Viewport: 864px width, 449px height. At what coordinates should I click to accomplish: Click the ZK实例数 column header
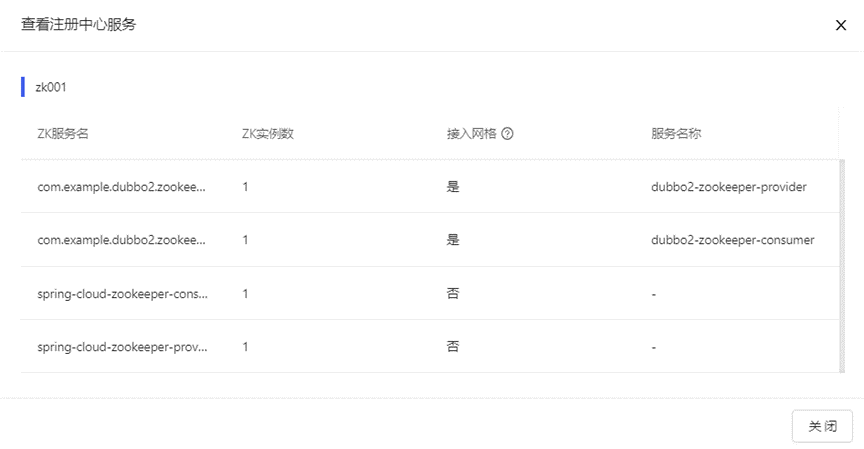[268, 134]
